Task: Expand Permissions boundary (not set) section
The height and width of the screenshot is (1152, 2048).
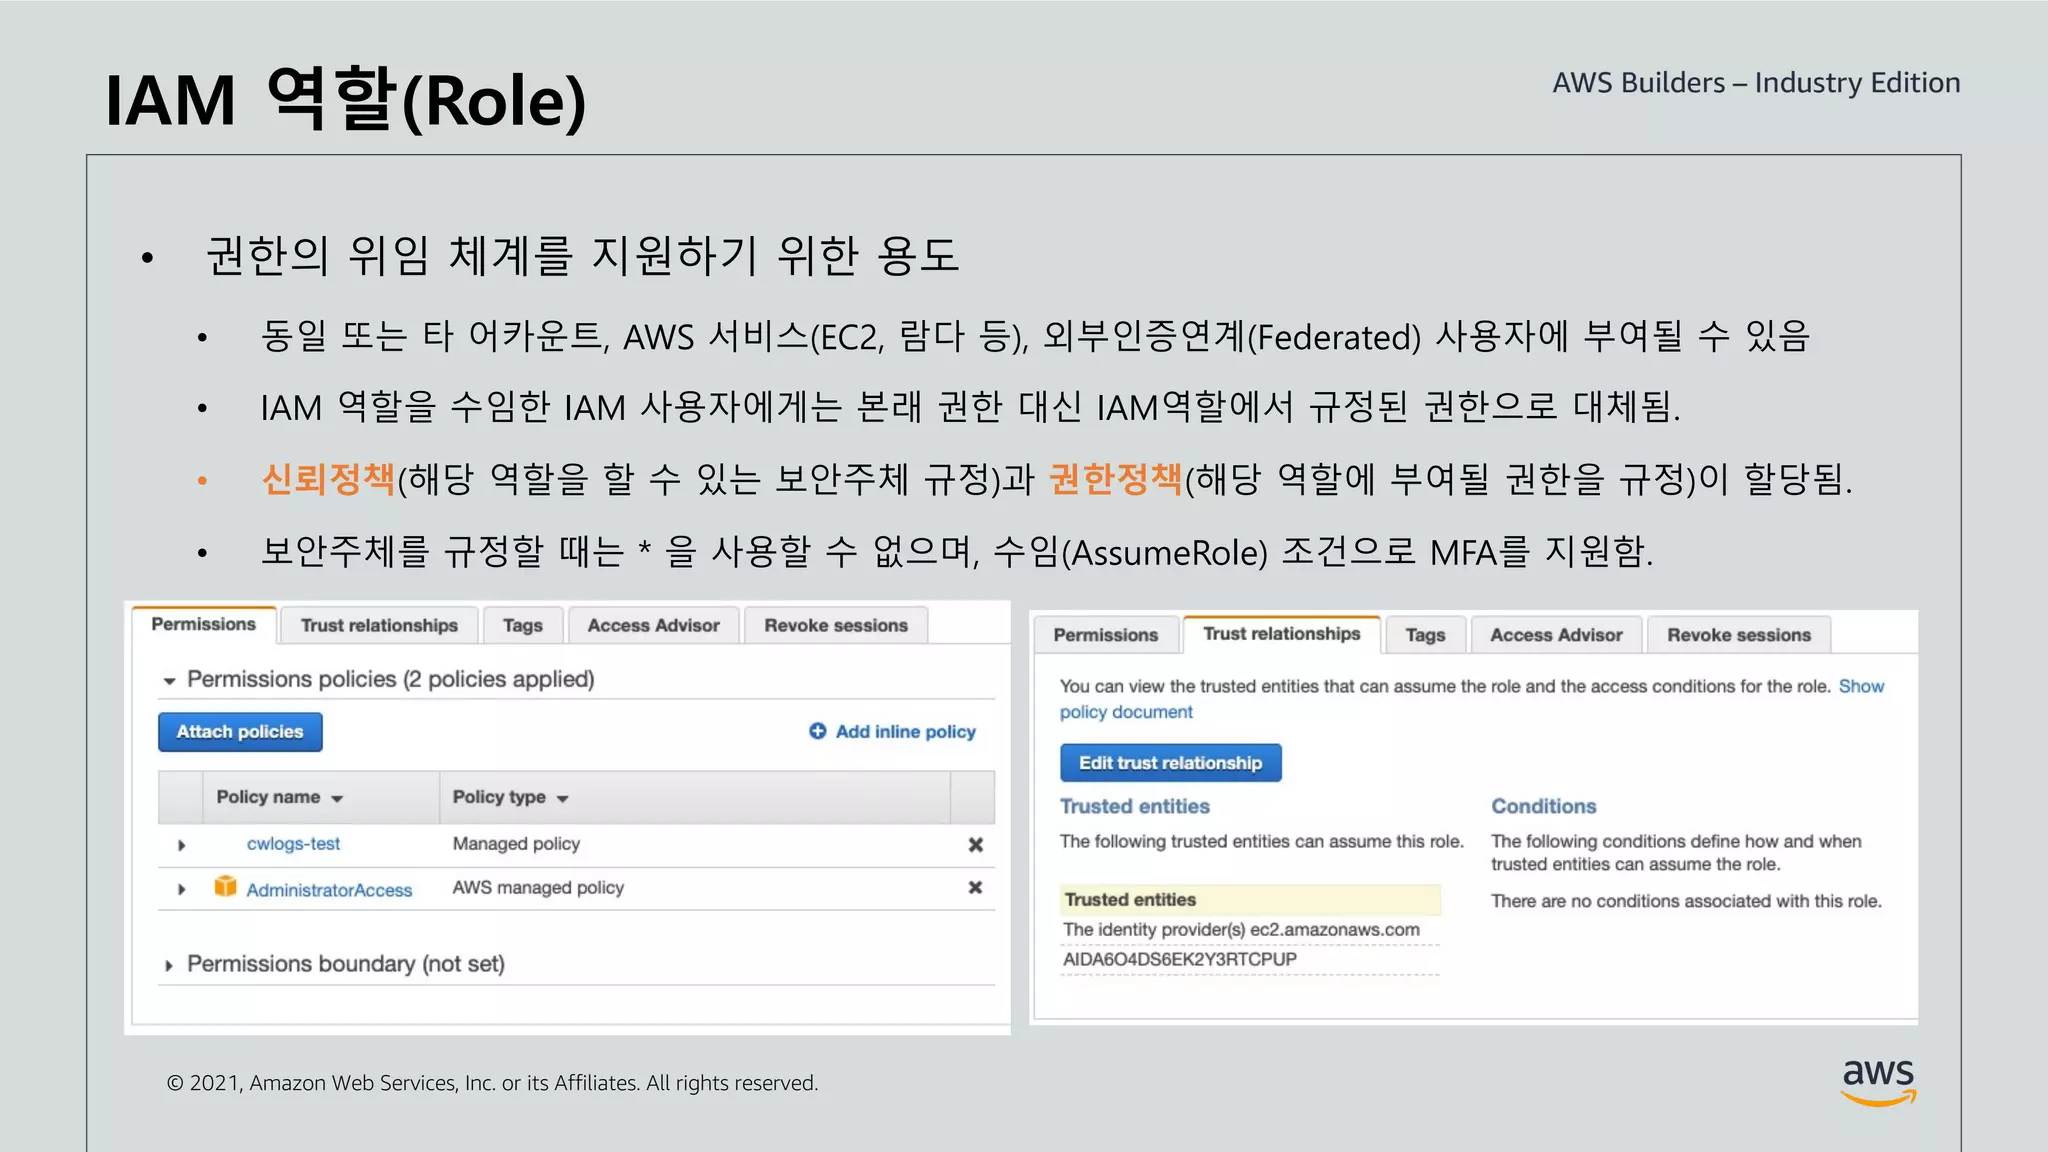Action: click(169, 965)
